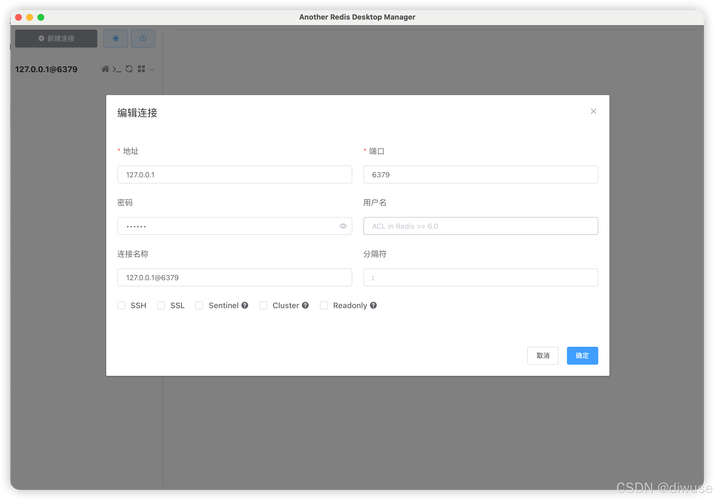
Task: Enable the SSH checkbox
Action: pos(121,306)
